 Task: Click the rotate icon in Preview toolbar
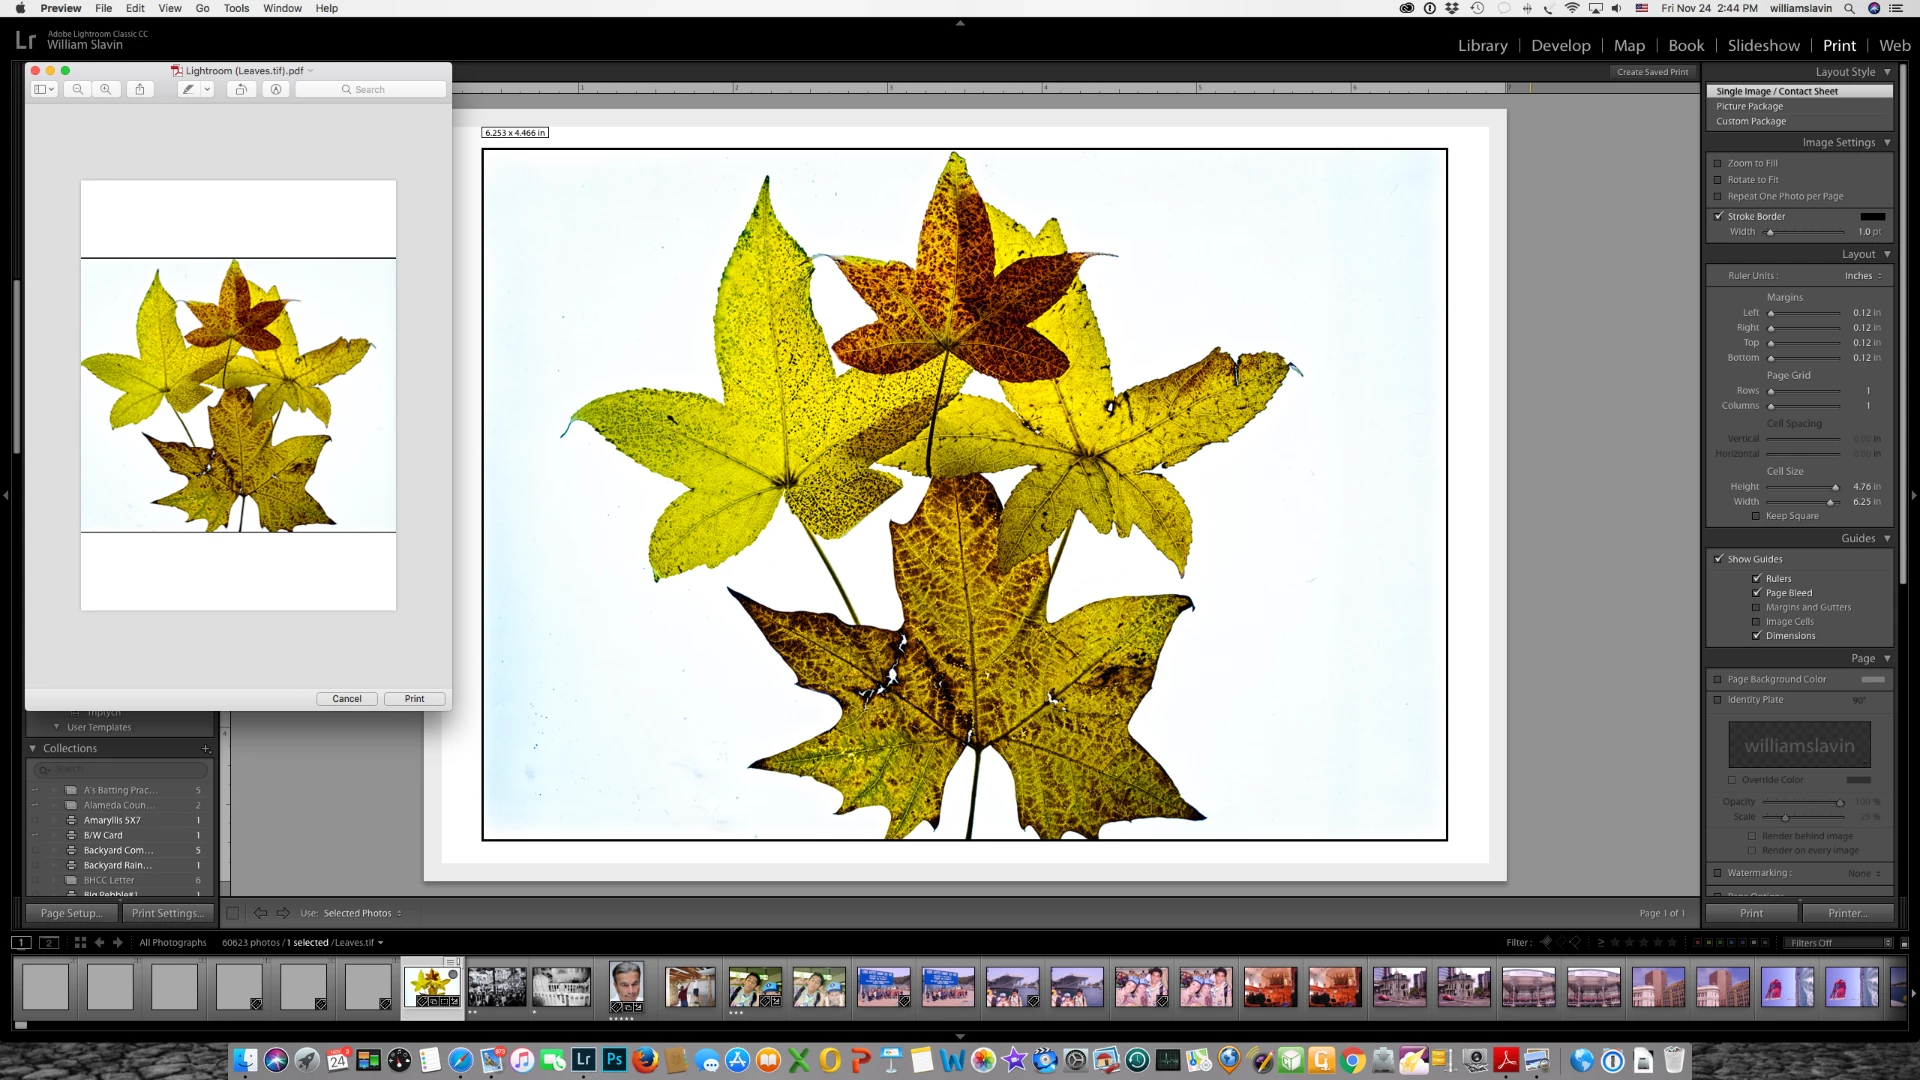click(x=241, y=89)
